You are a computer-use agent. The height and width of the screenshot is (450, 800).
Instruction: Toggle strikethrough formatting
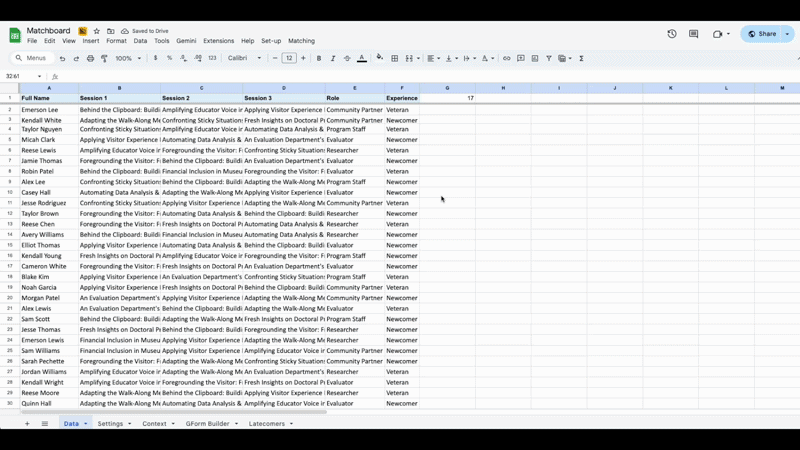(347, 58)
